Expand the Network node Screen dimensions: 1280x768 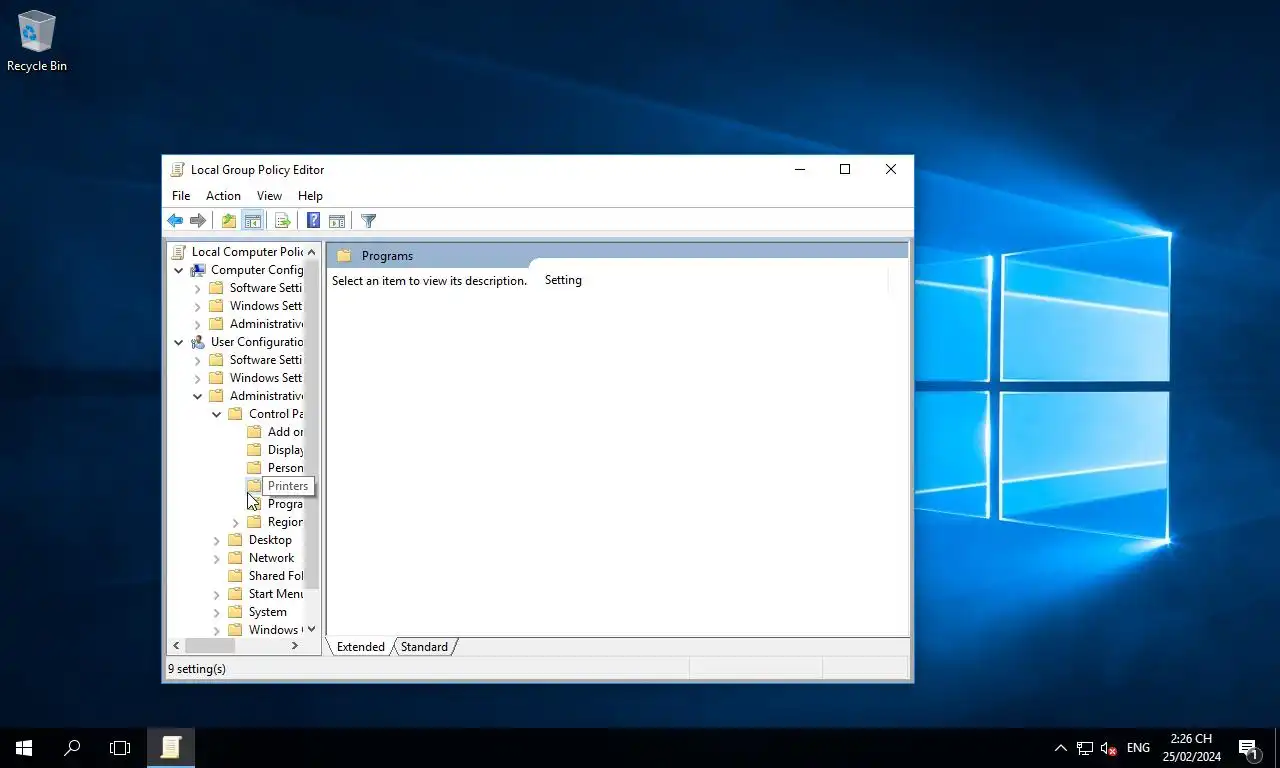click(x=217, y=558)
